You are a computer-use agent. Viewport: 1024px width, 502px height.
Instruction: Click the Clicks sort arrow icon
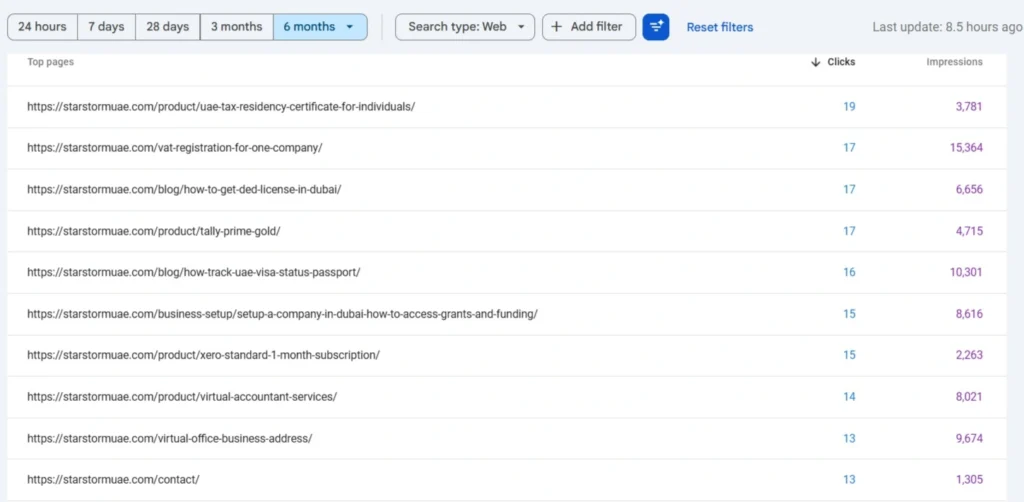(816, 62)
